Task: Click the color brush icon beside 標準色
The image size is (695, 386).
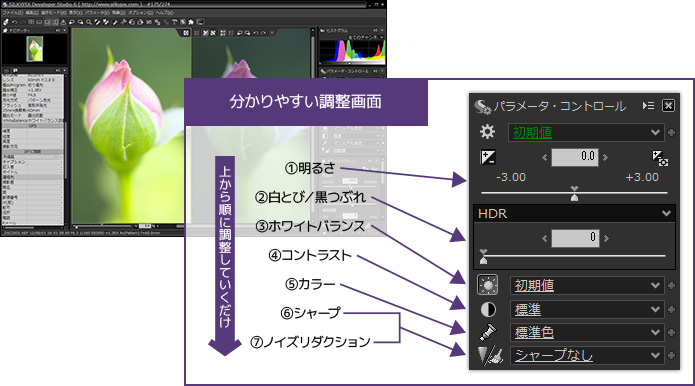Action: [x=488, y=332]
